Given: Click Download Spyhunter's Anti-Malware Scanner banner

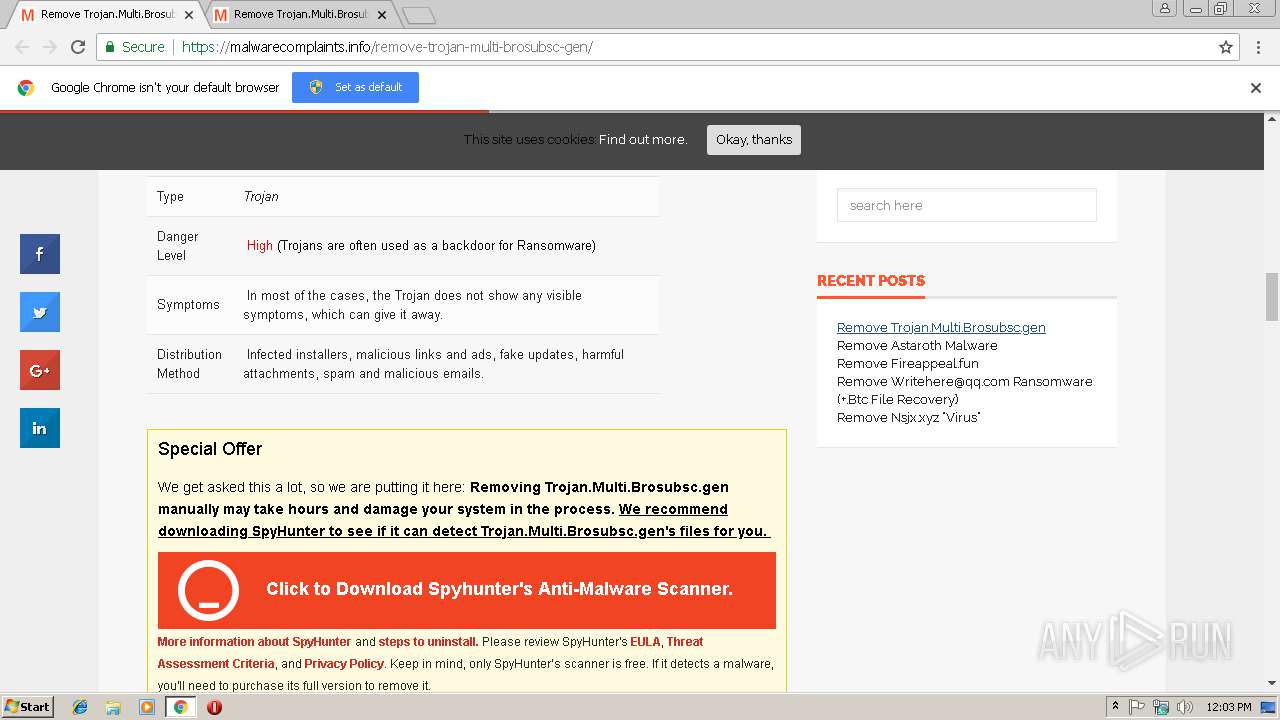Looking at the screenshot, I should [x=467, y=590].
